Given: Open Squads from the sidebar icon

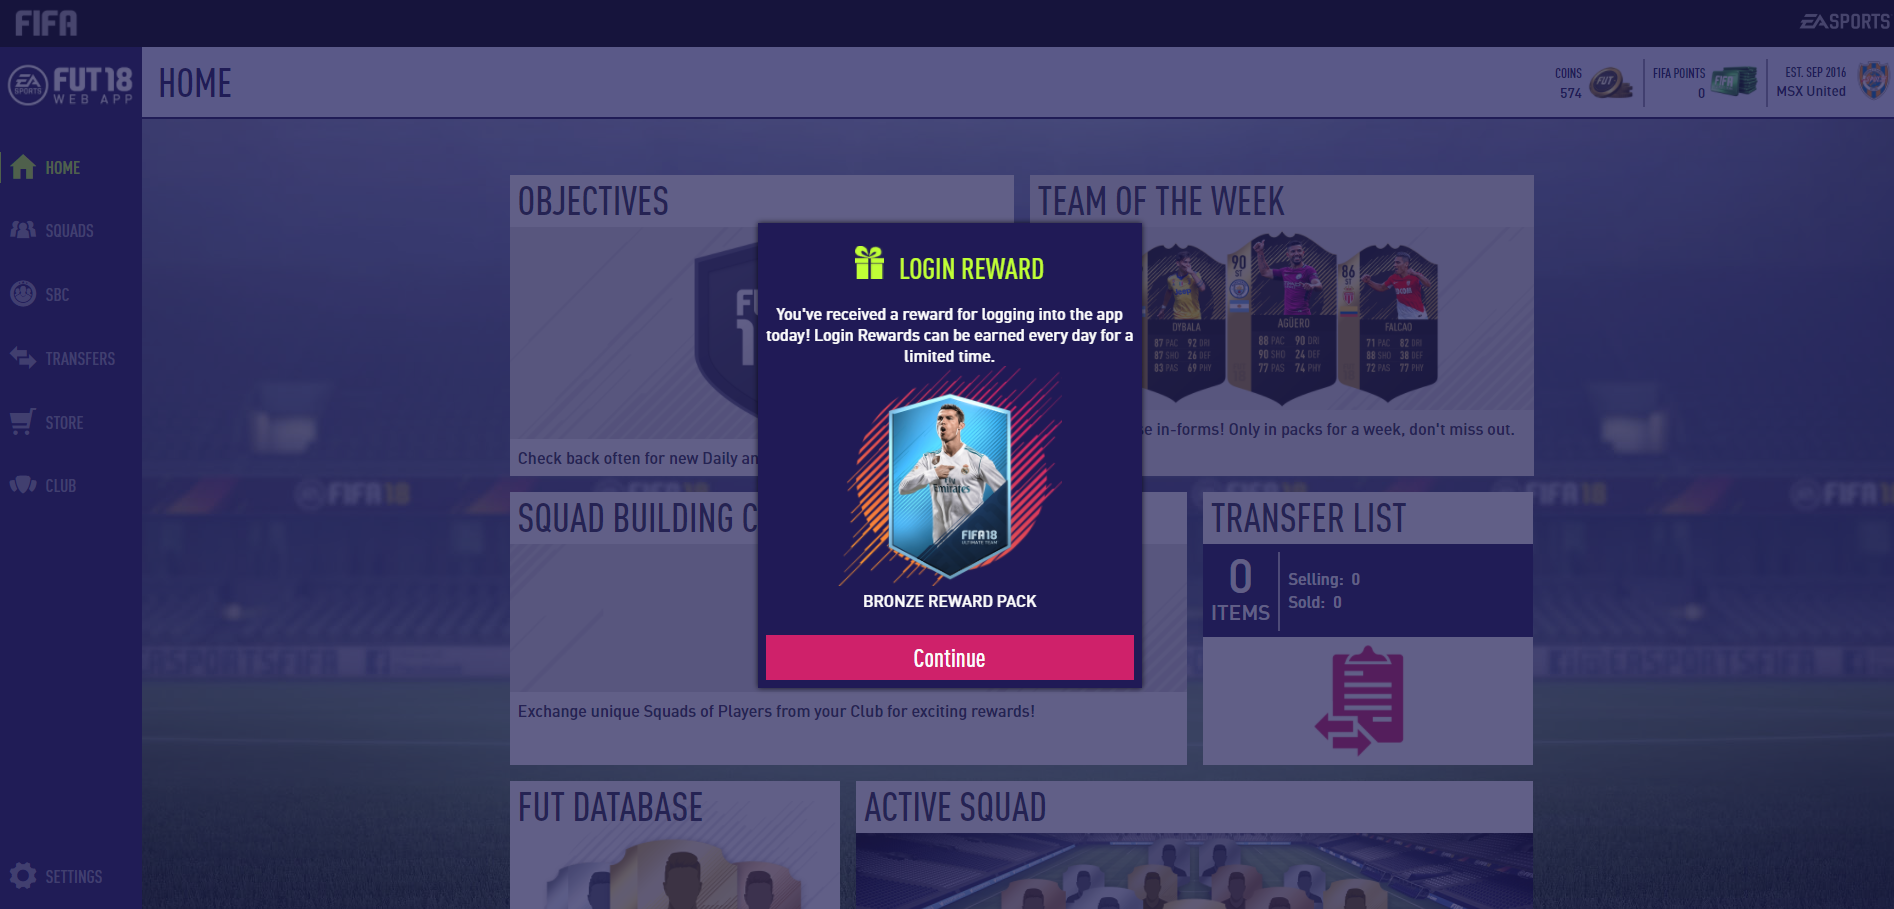Looking at the screenshot, I should pos(23,230).
